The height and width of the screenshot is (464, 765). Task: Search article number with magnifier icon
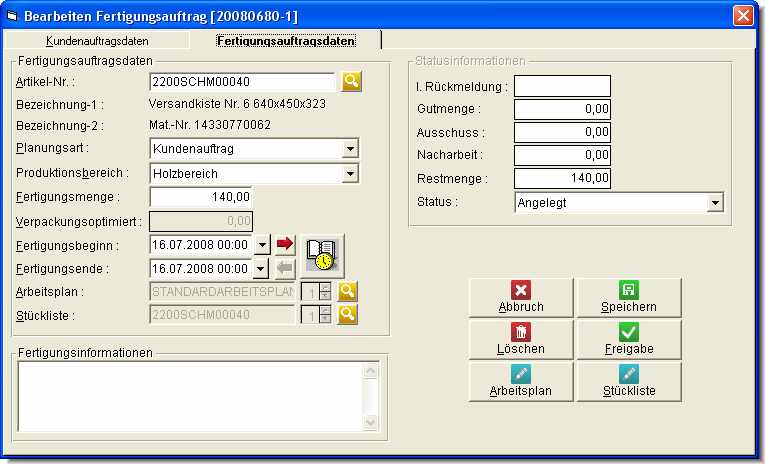[x=351, y=81]
